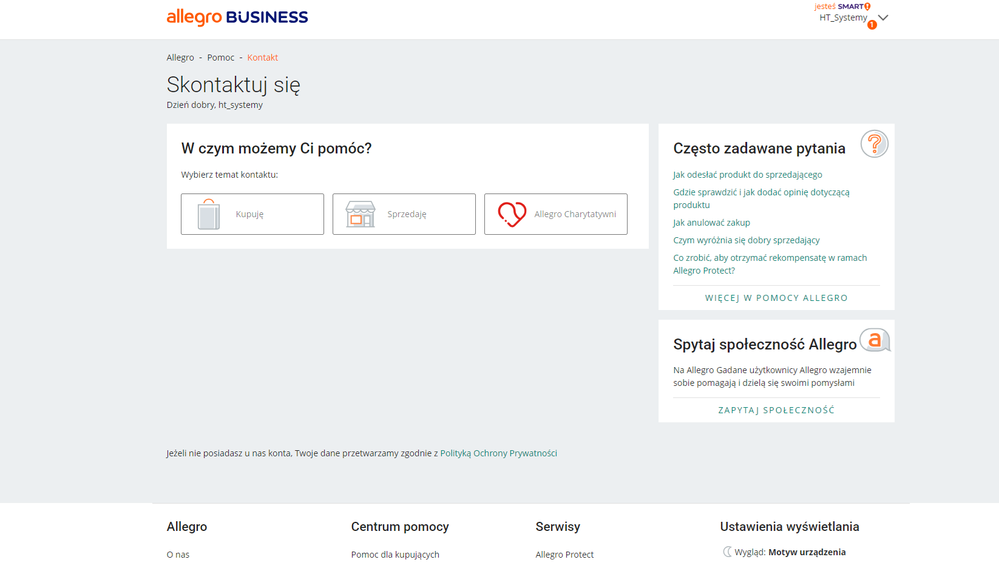Select the Kupuję shopping bag icon
Screen dimensions: 999x563
point(208,214)
